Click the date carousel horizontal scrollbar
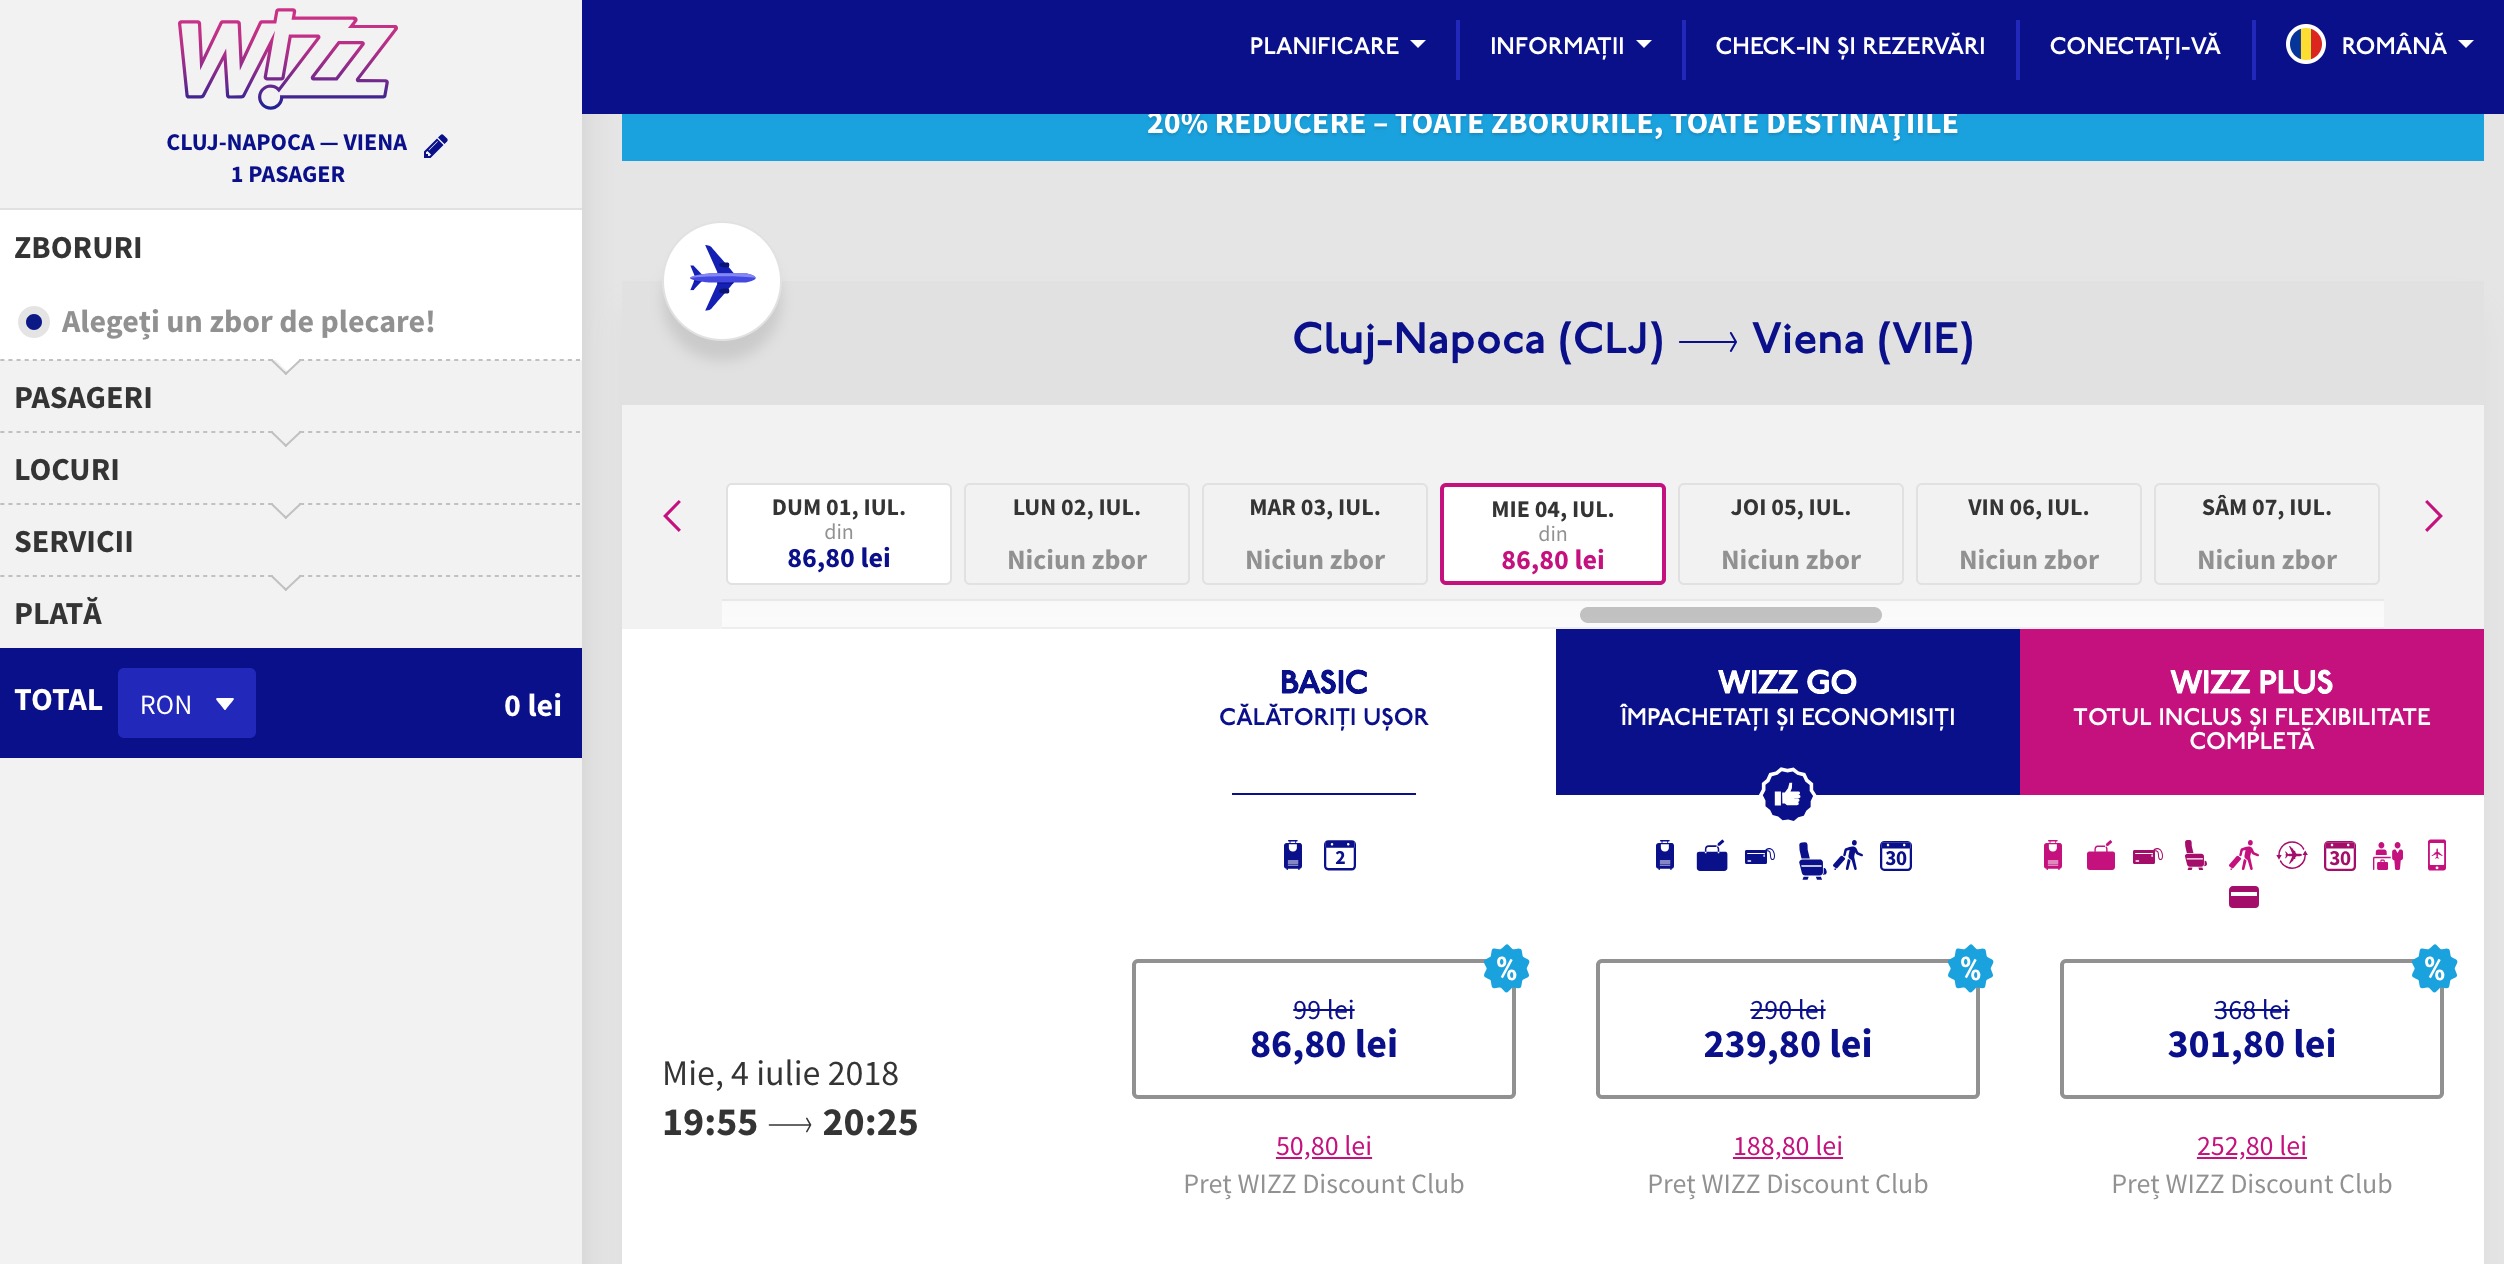The width and height of the screenshot is (2504, 1264). click(x=1730, y=615)
